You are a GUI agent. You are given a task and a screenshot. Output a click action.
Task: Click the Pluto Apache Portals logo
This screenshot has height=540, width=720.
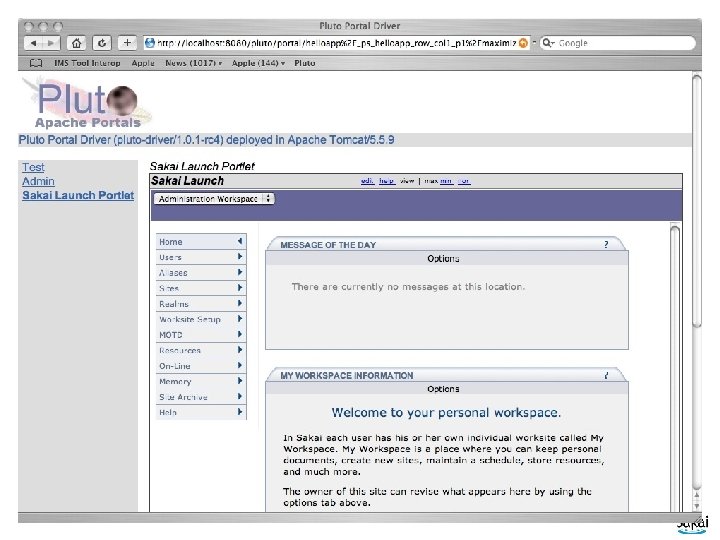click(x=87, y=103)
